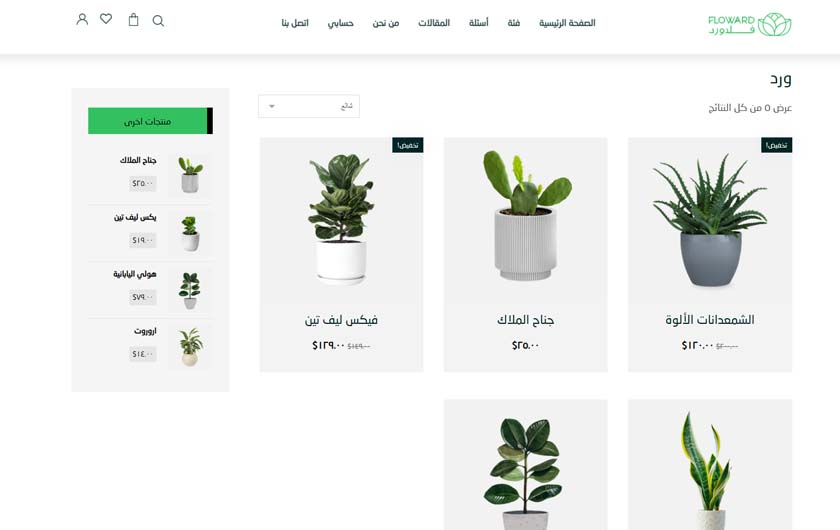The width and height of the screenshot is (840, 530).
Task: Open sidebar thumbnail of هولي اليابانية
Action: point(190,290)
